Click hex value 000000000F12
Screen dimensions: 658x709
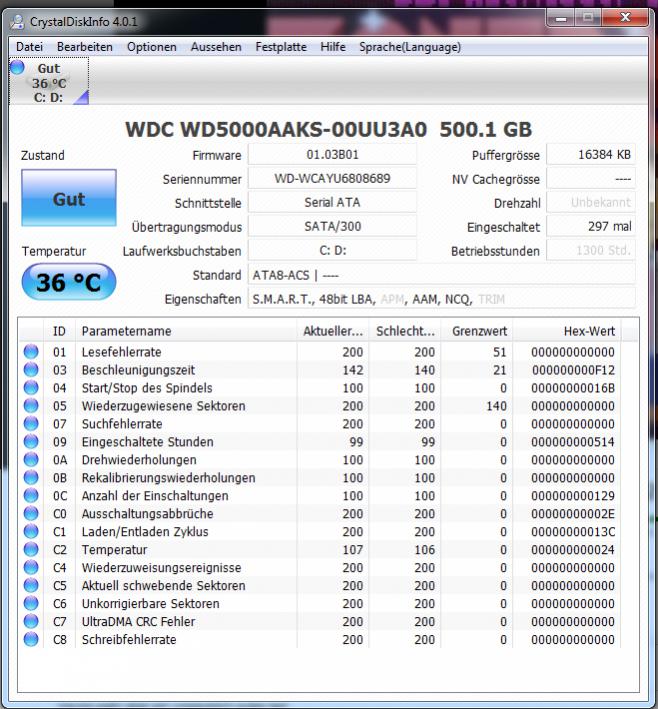pyautogui.click(x=573, y=370)
